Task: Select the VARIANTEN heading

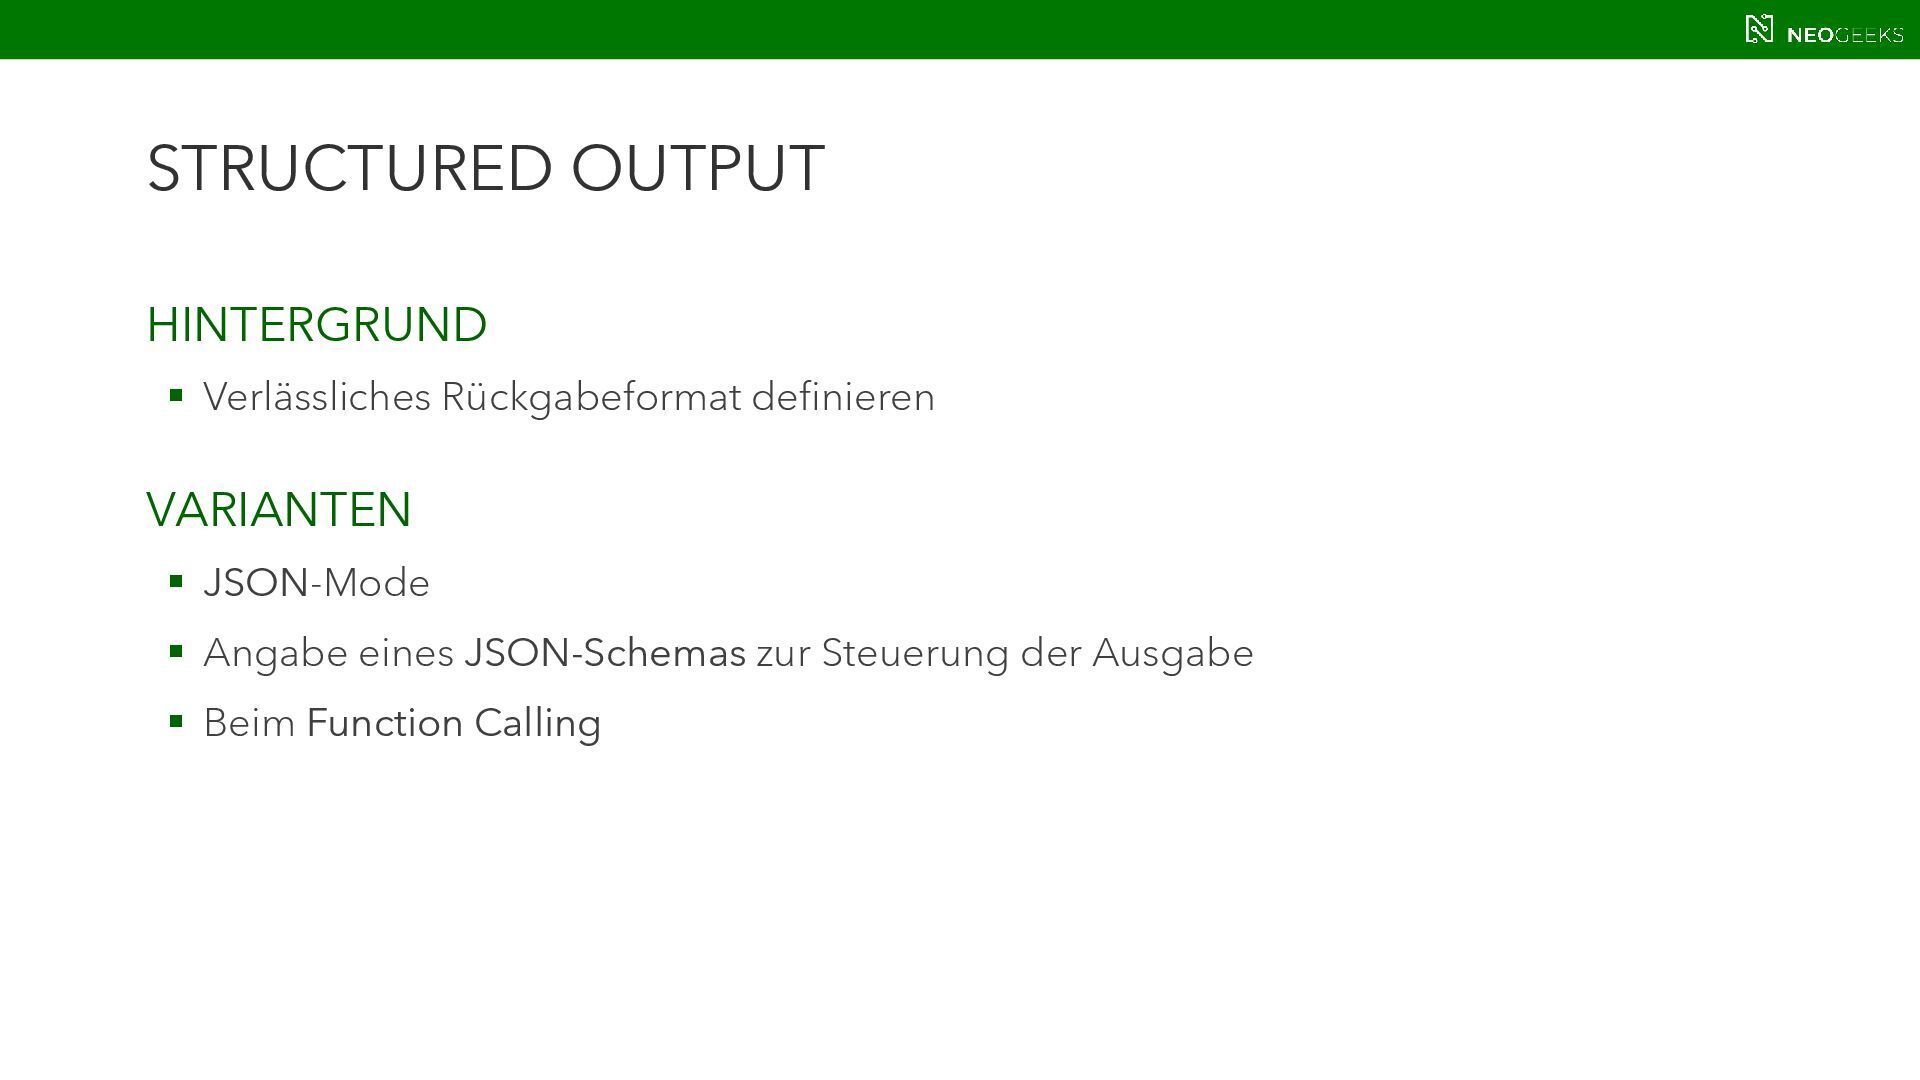Action: [x=278, y=510]
